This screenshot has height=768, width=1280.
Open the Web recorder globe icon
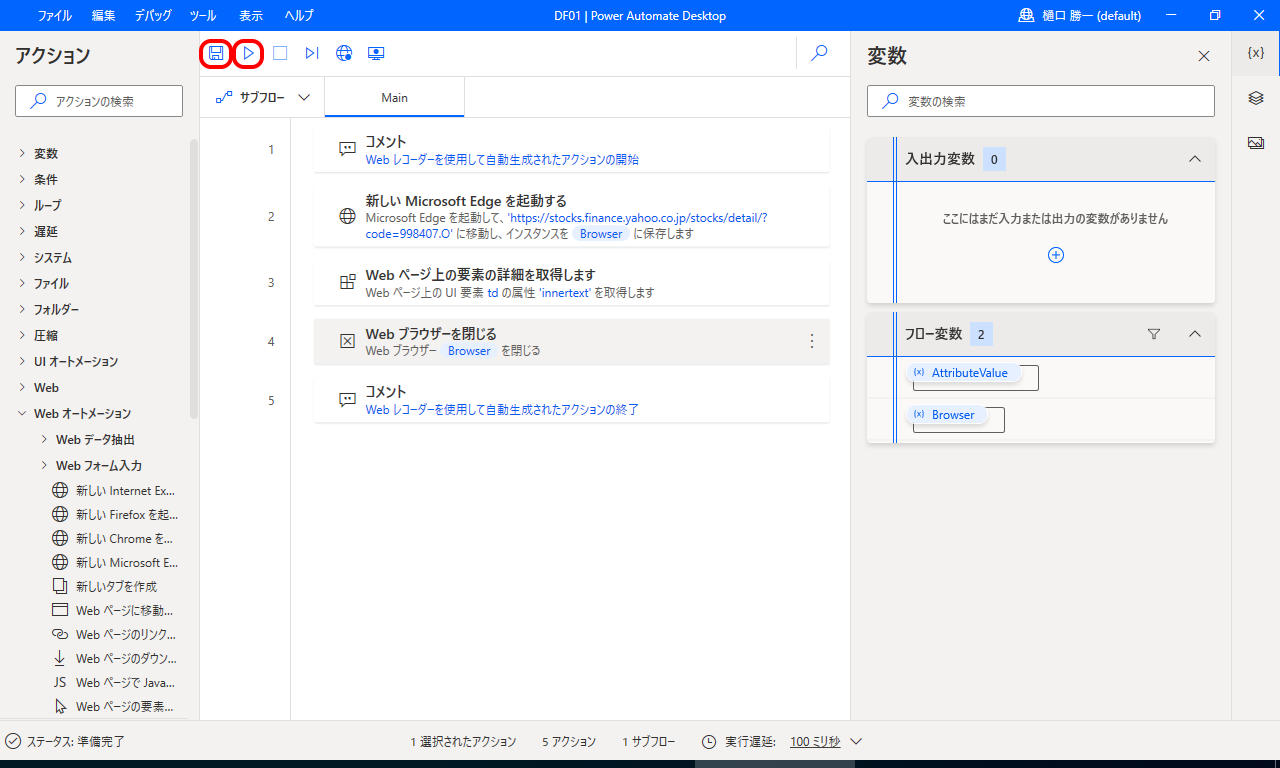[x=344, y=53]
